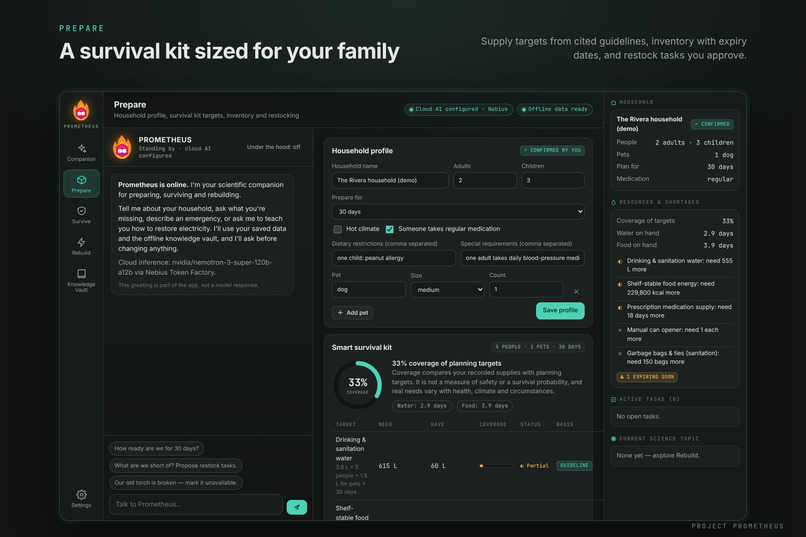Open the Companion sidebar section

coord(81,153)
